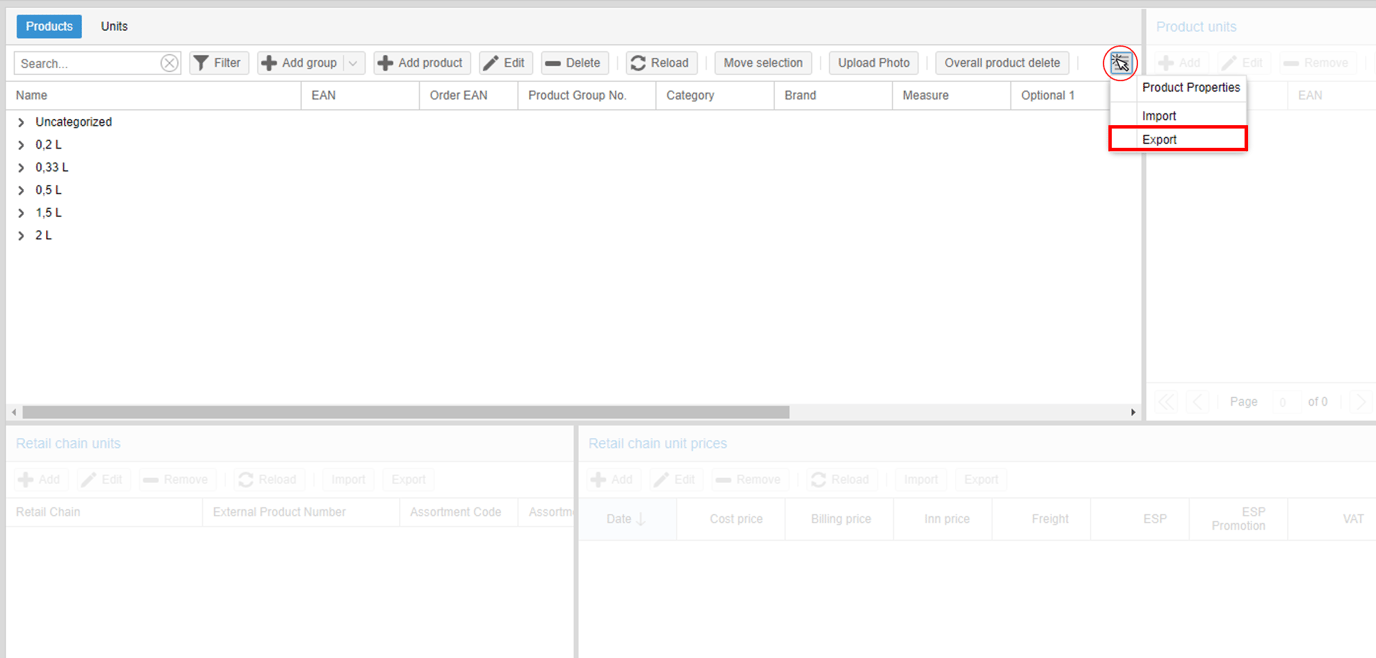Clear the search box with the X icon
The image size is (1376, 658).
point(169,63)
